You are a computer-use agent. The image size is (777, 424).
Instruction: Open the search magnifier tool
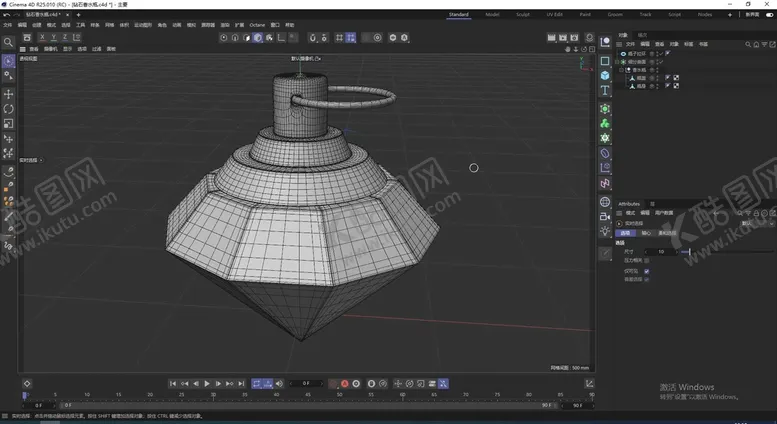8,43
